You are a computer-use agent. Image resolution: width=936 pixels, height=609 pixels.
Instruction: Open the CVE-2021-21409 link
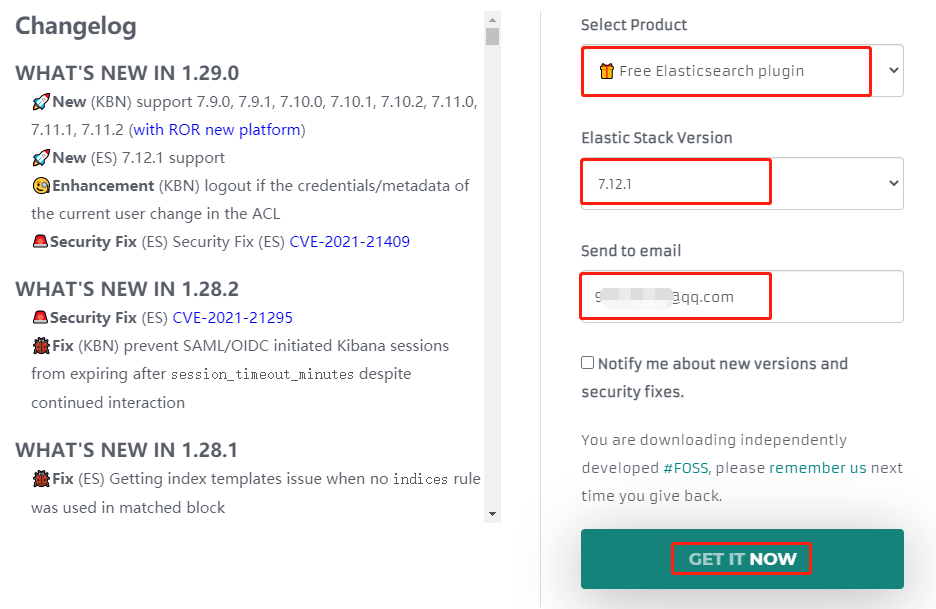pyautogui.click(x=350, y=242)
